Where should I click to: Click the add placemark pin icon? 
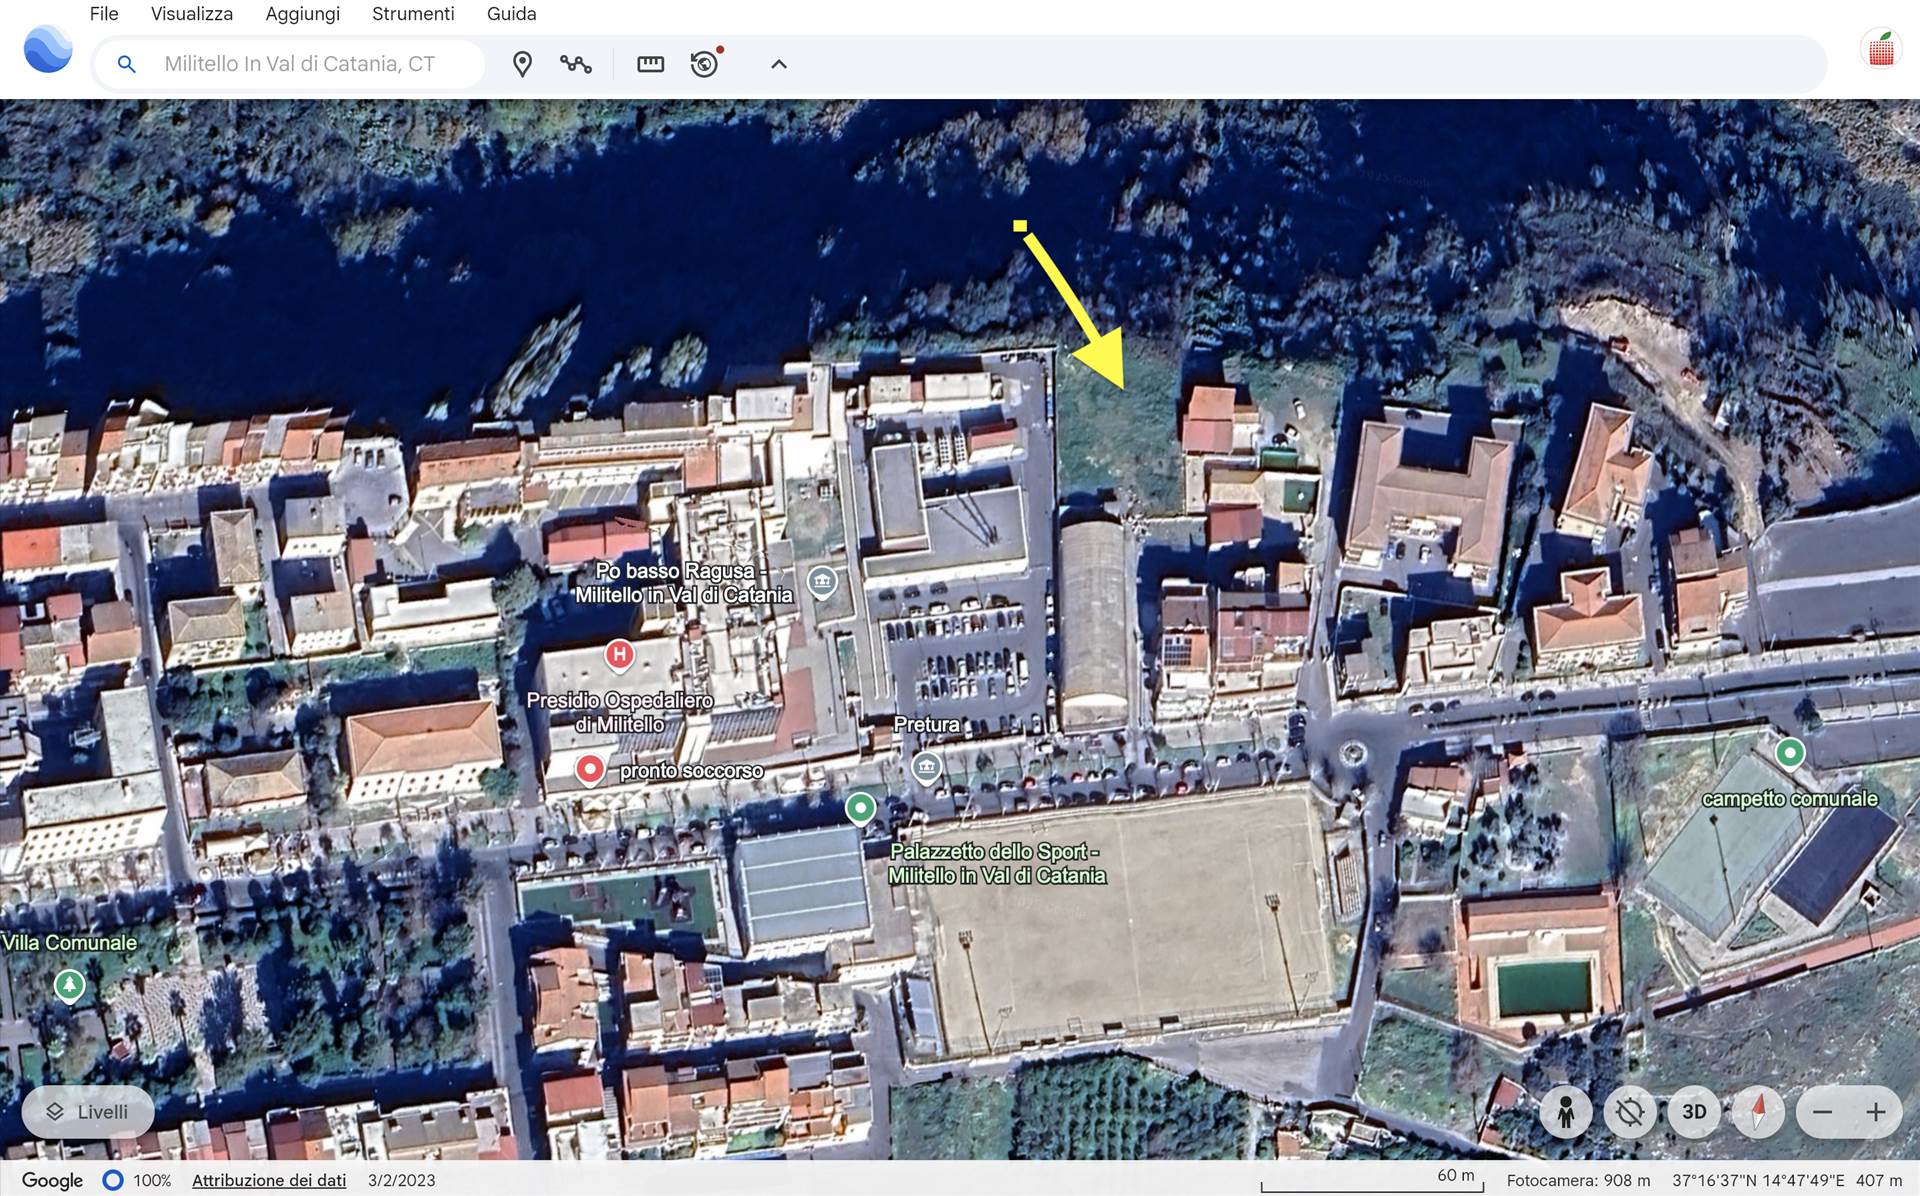pyautogui.click(x=522, y=64)
